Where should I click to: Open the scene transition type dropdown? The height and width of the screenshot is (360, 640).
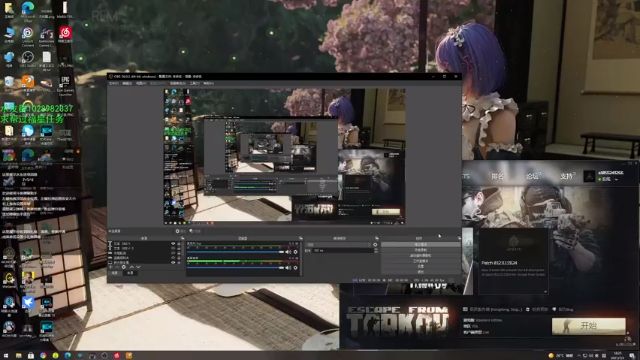click(338, 244)
